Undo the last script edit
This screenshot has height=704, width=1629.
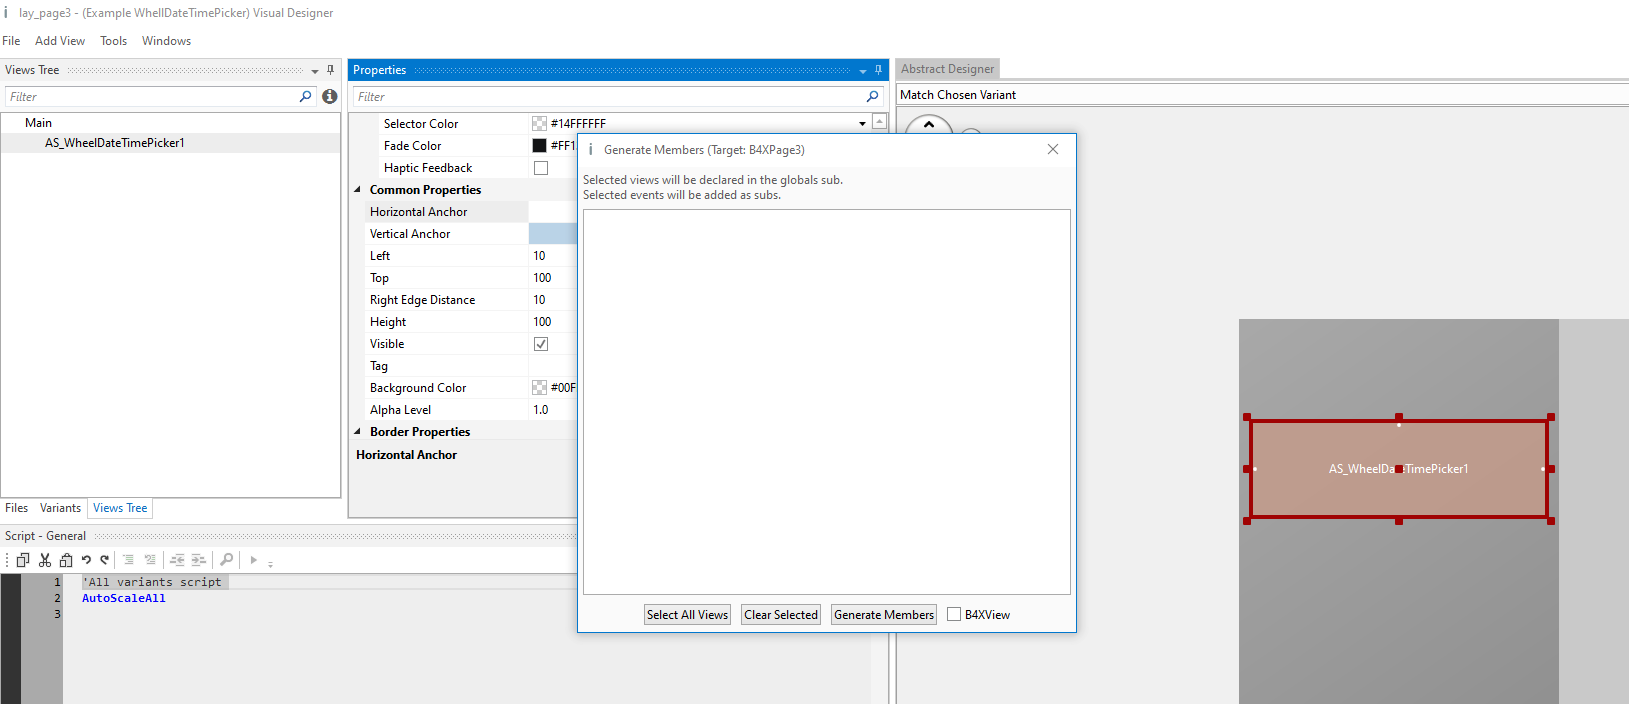coord(86,560)
